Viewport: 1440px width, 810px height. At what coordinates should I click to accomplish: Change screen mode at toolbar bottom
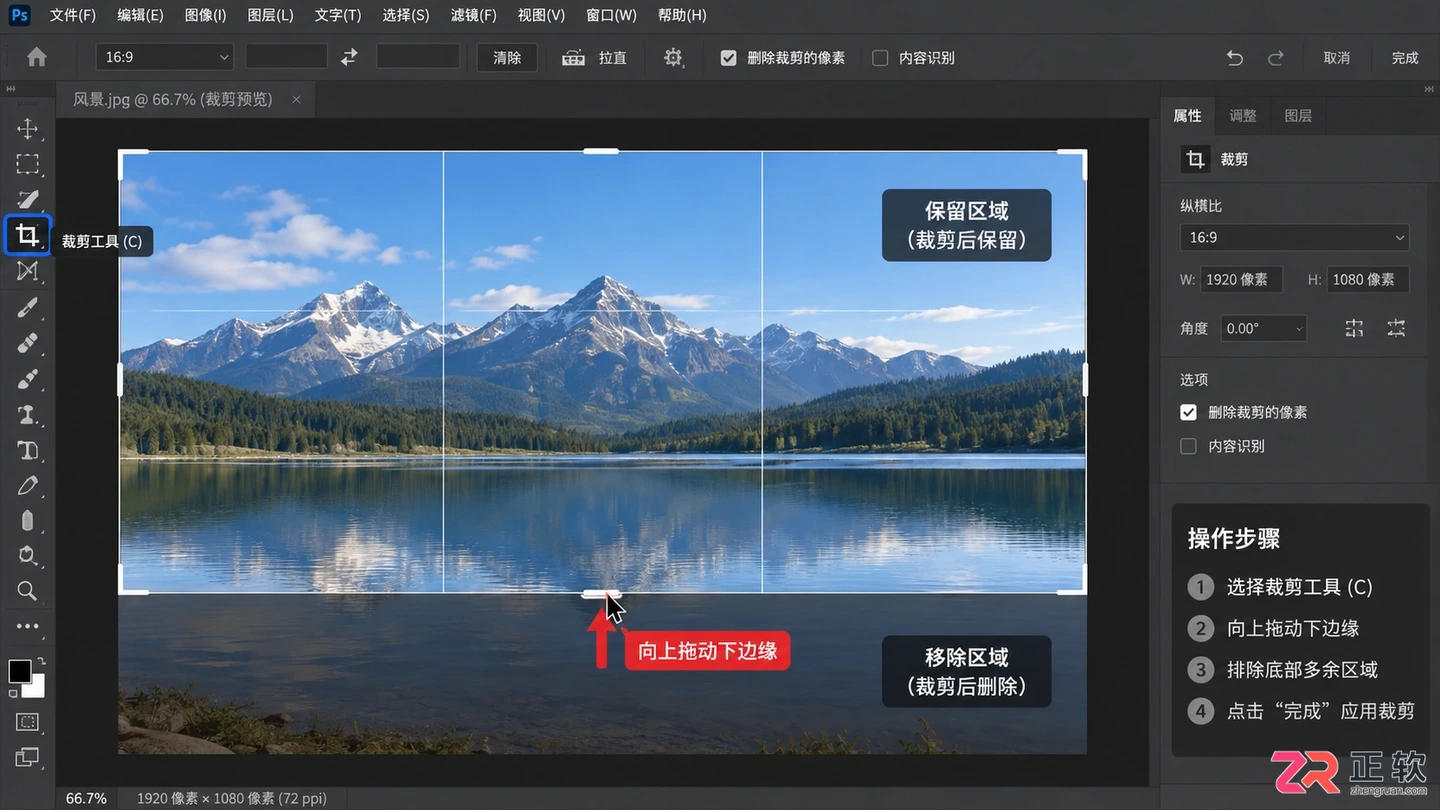click(27, 757)
